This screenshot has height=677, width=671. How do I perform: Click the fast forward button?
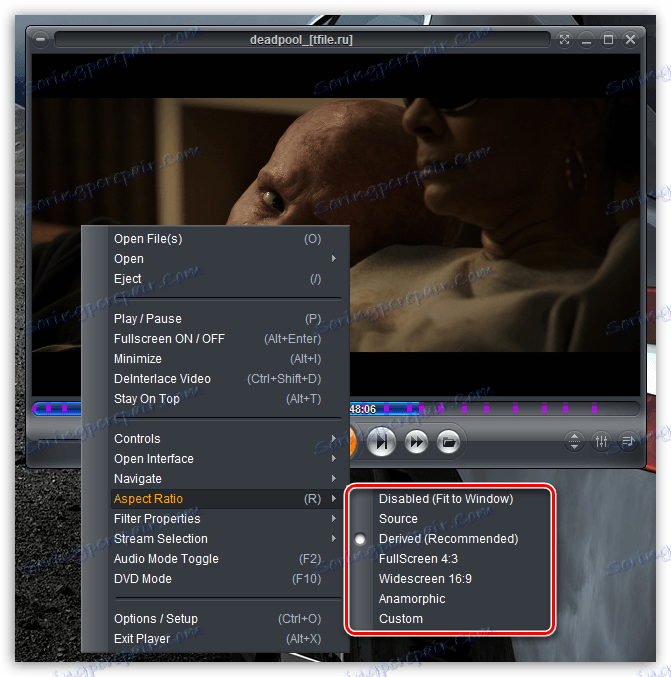point(416,442)
